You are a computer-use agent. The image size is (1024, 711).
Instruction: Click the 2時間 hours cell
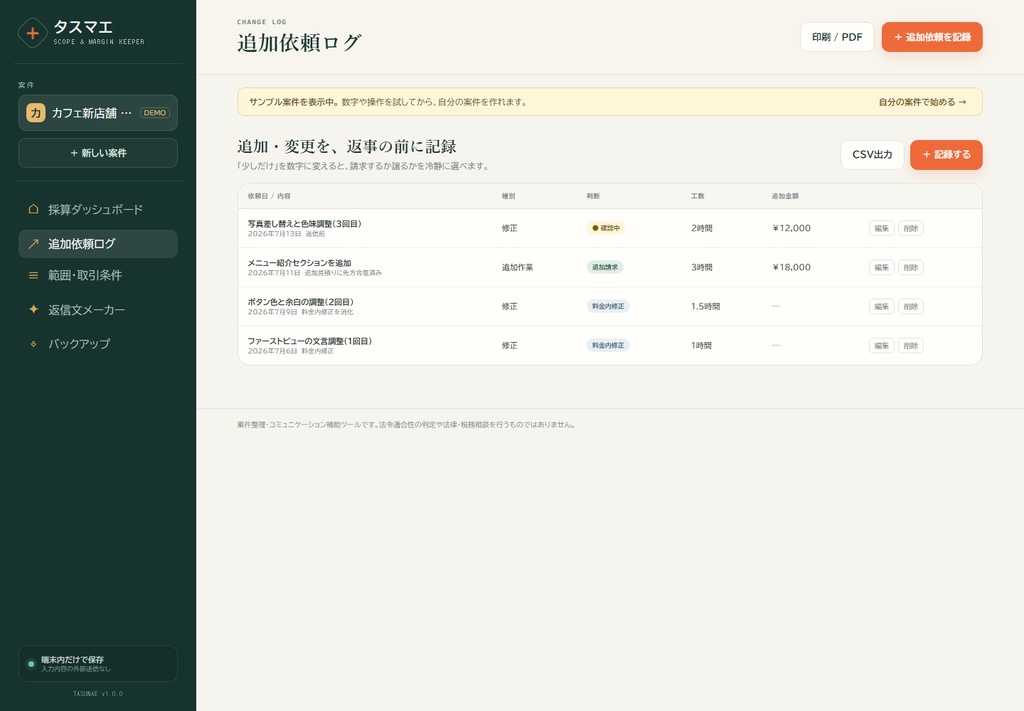click(x=701, y=228)
